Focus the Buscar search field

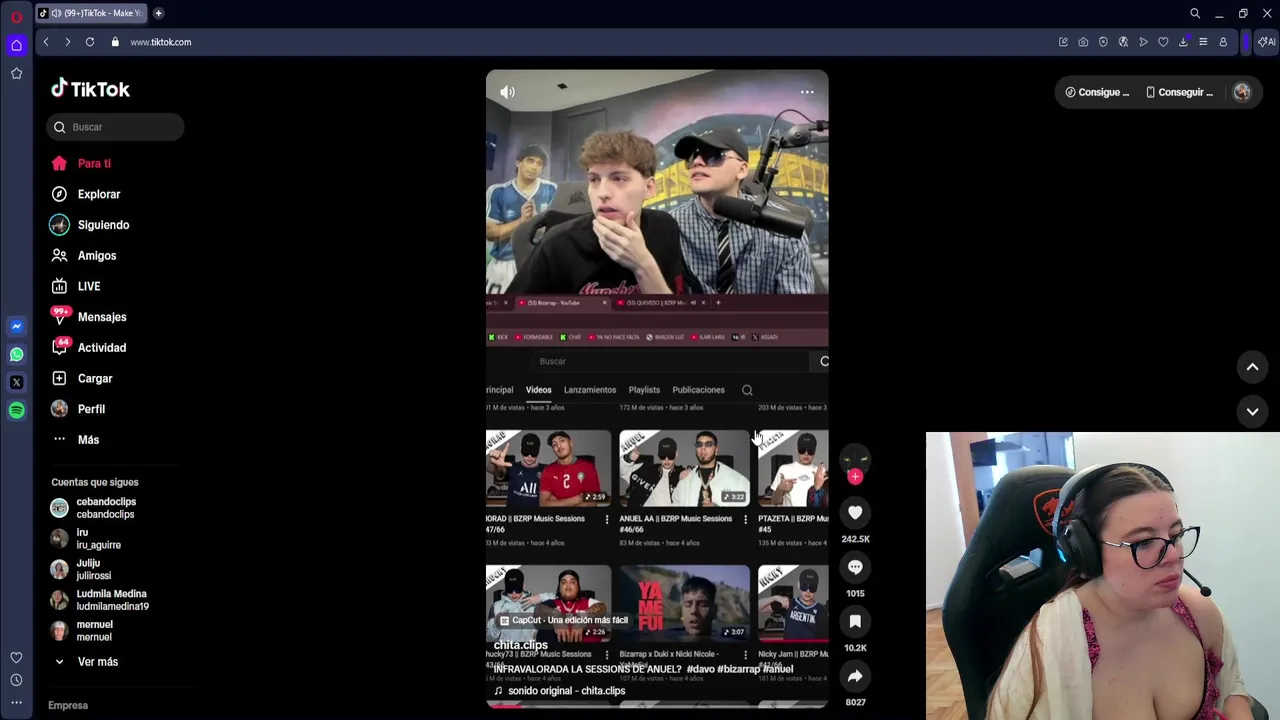coord(115,127)
